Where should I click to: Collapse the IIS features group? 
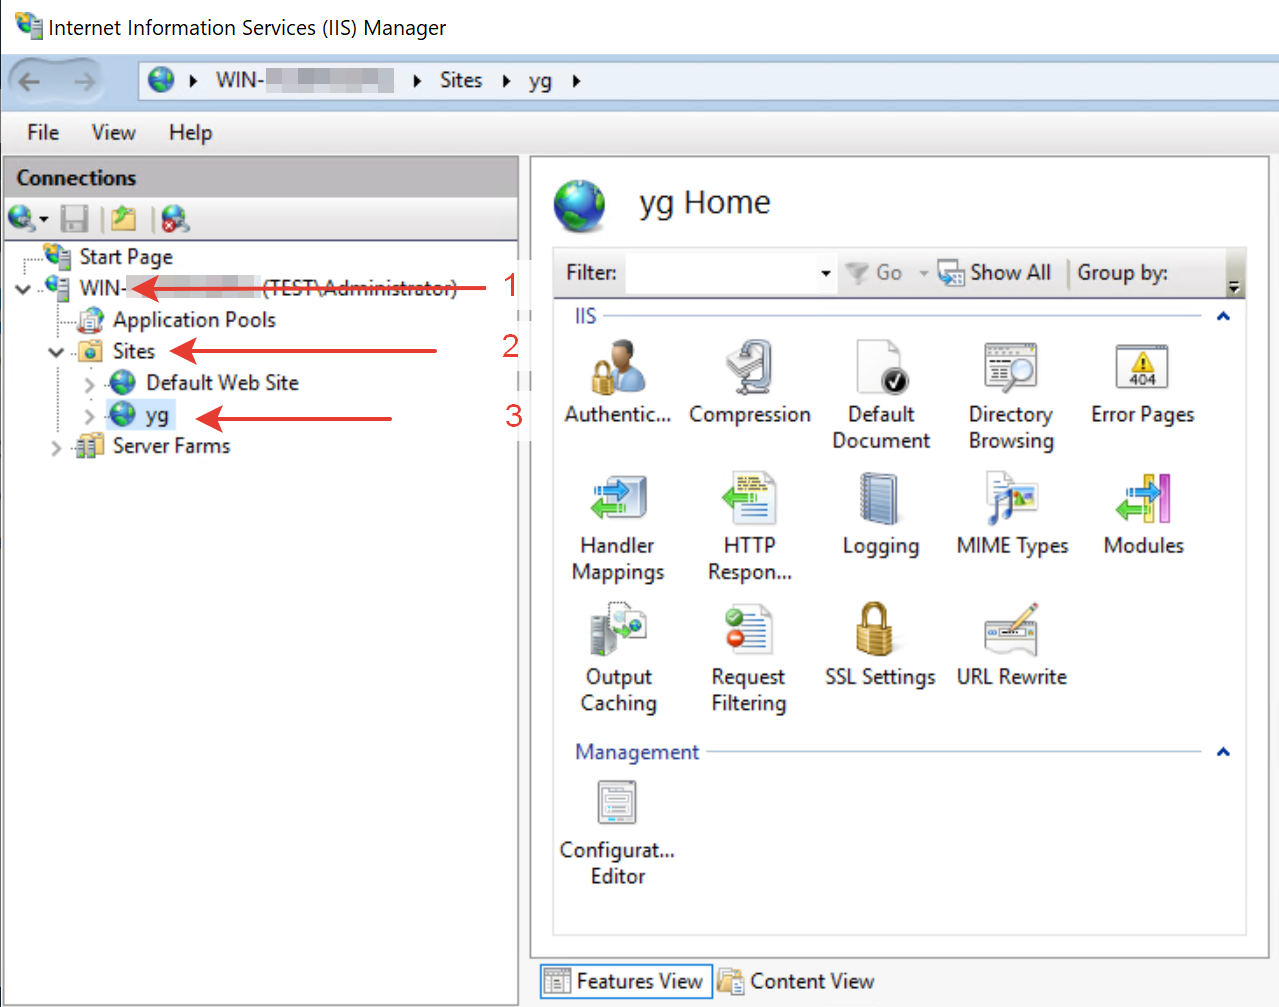1222,317
